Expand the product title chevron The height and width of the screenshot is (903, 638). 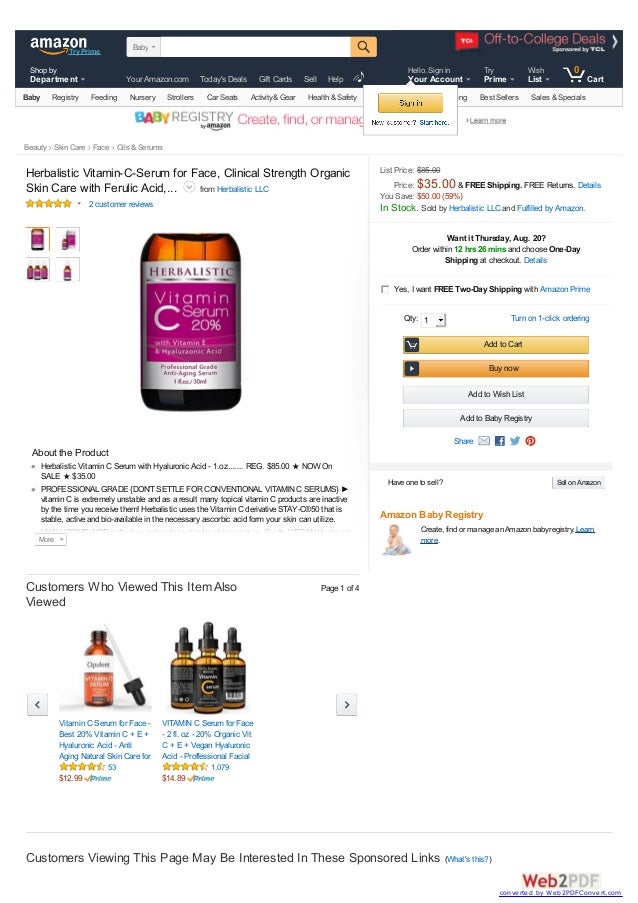coord(189,187)
